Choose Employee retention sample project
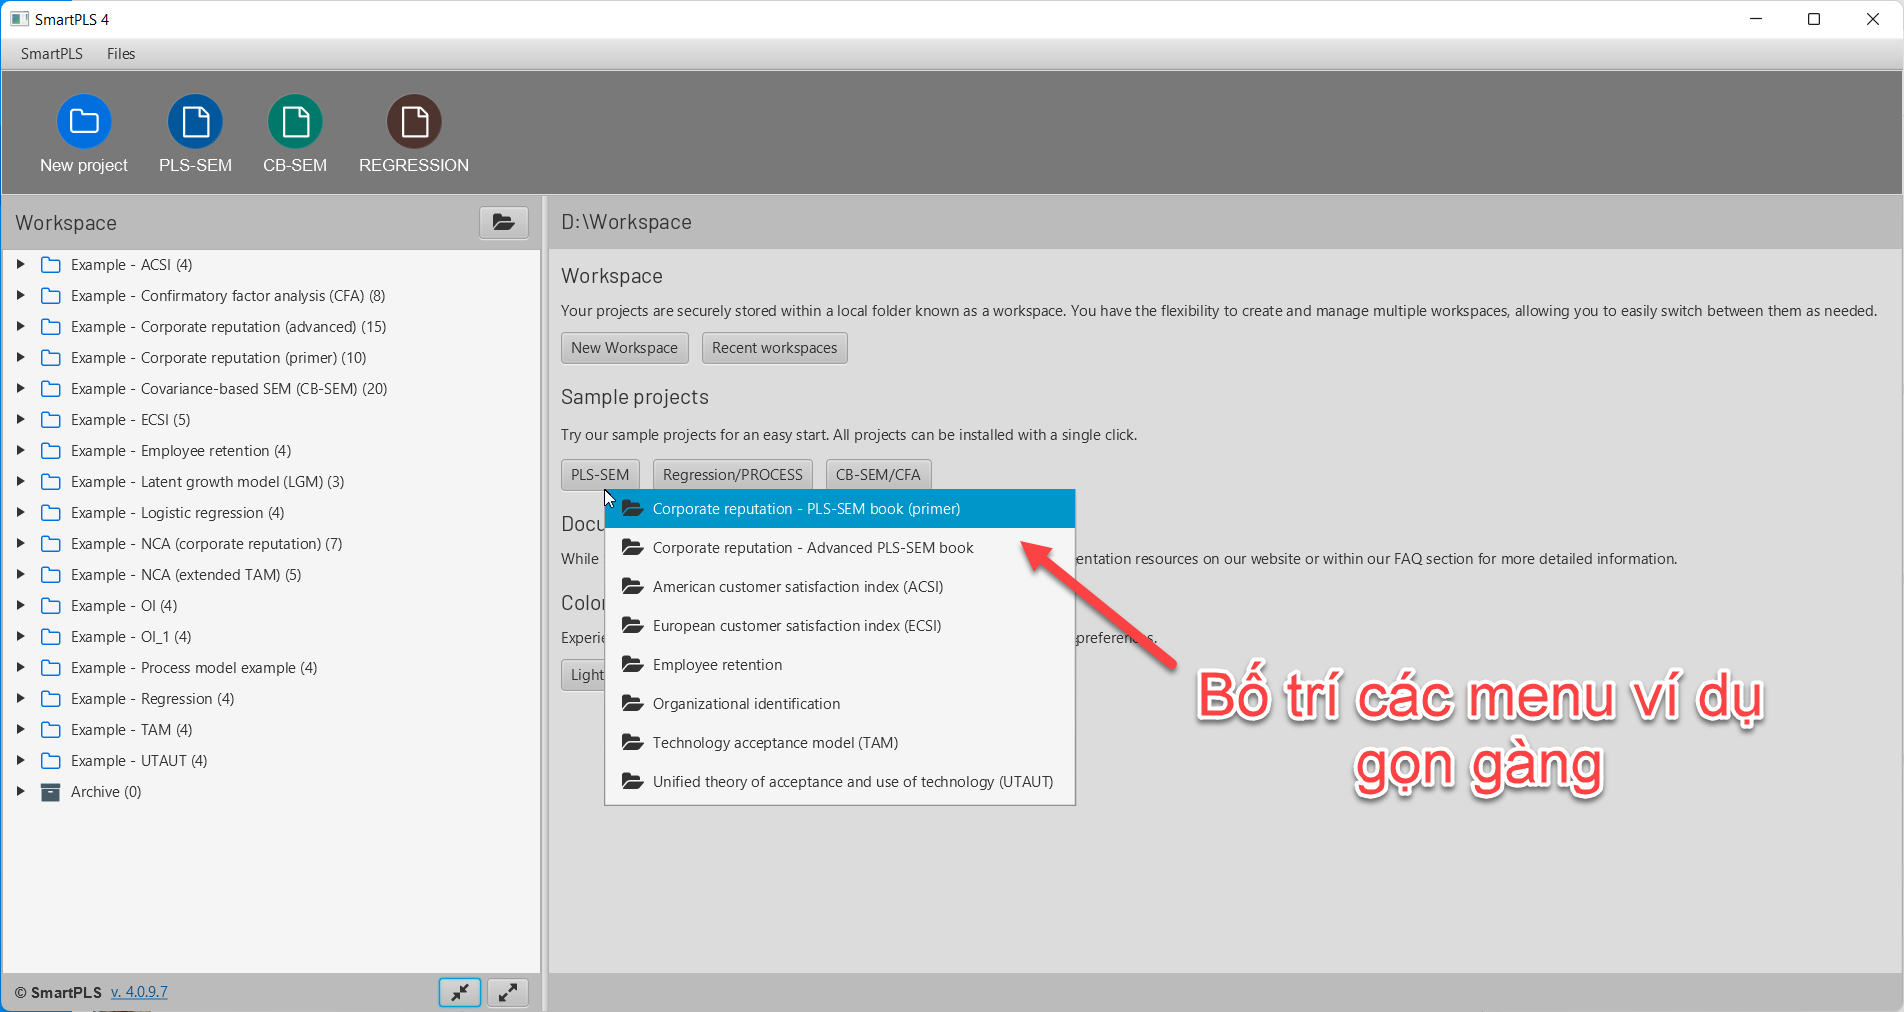 (x=840, y=665)
